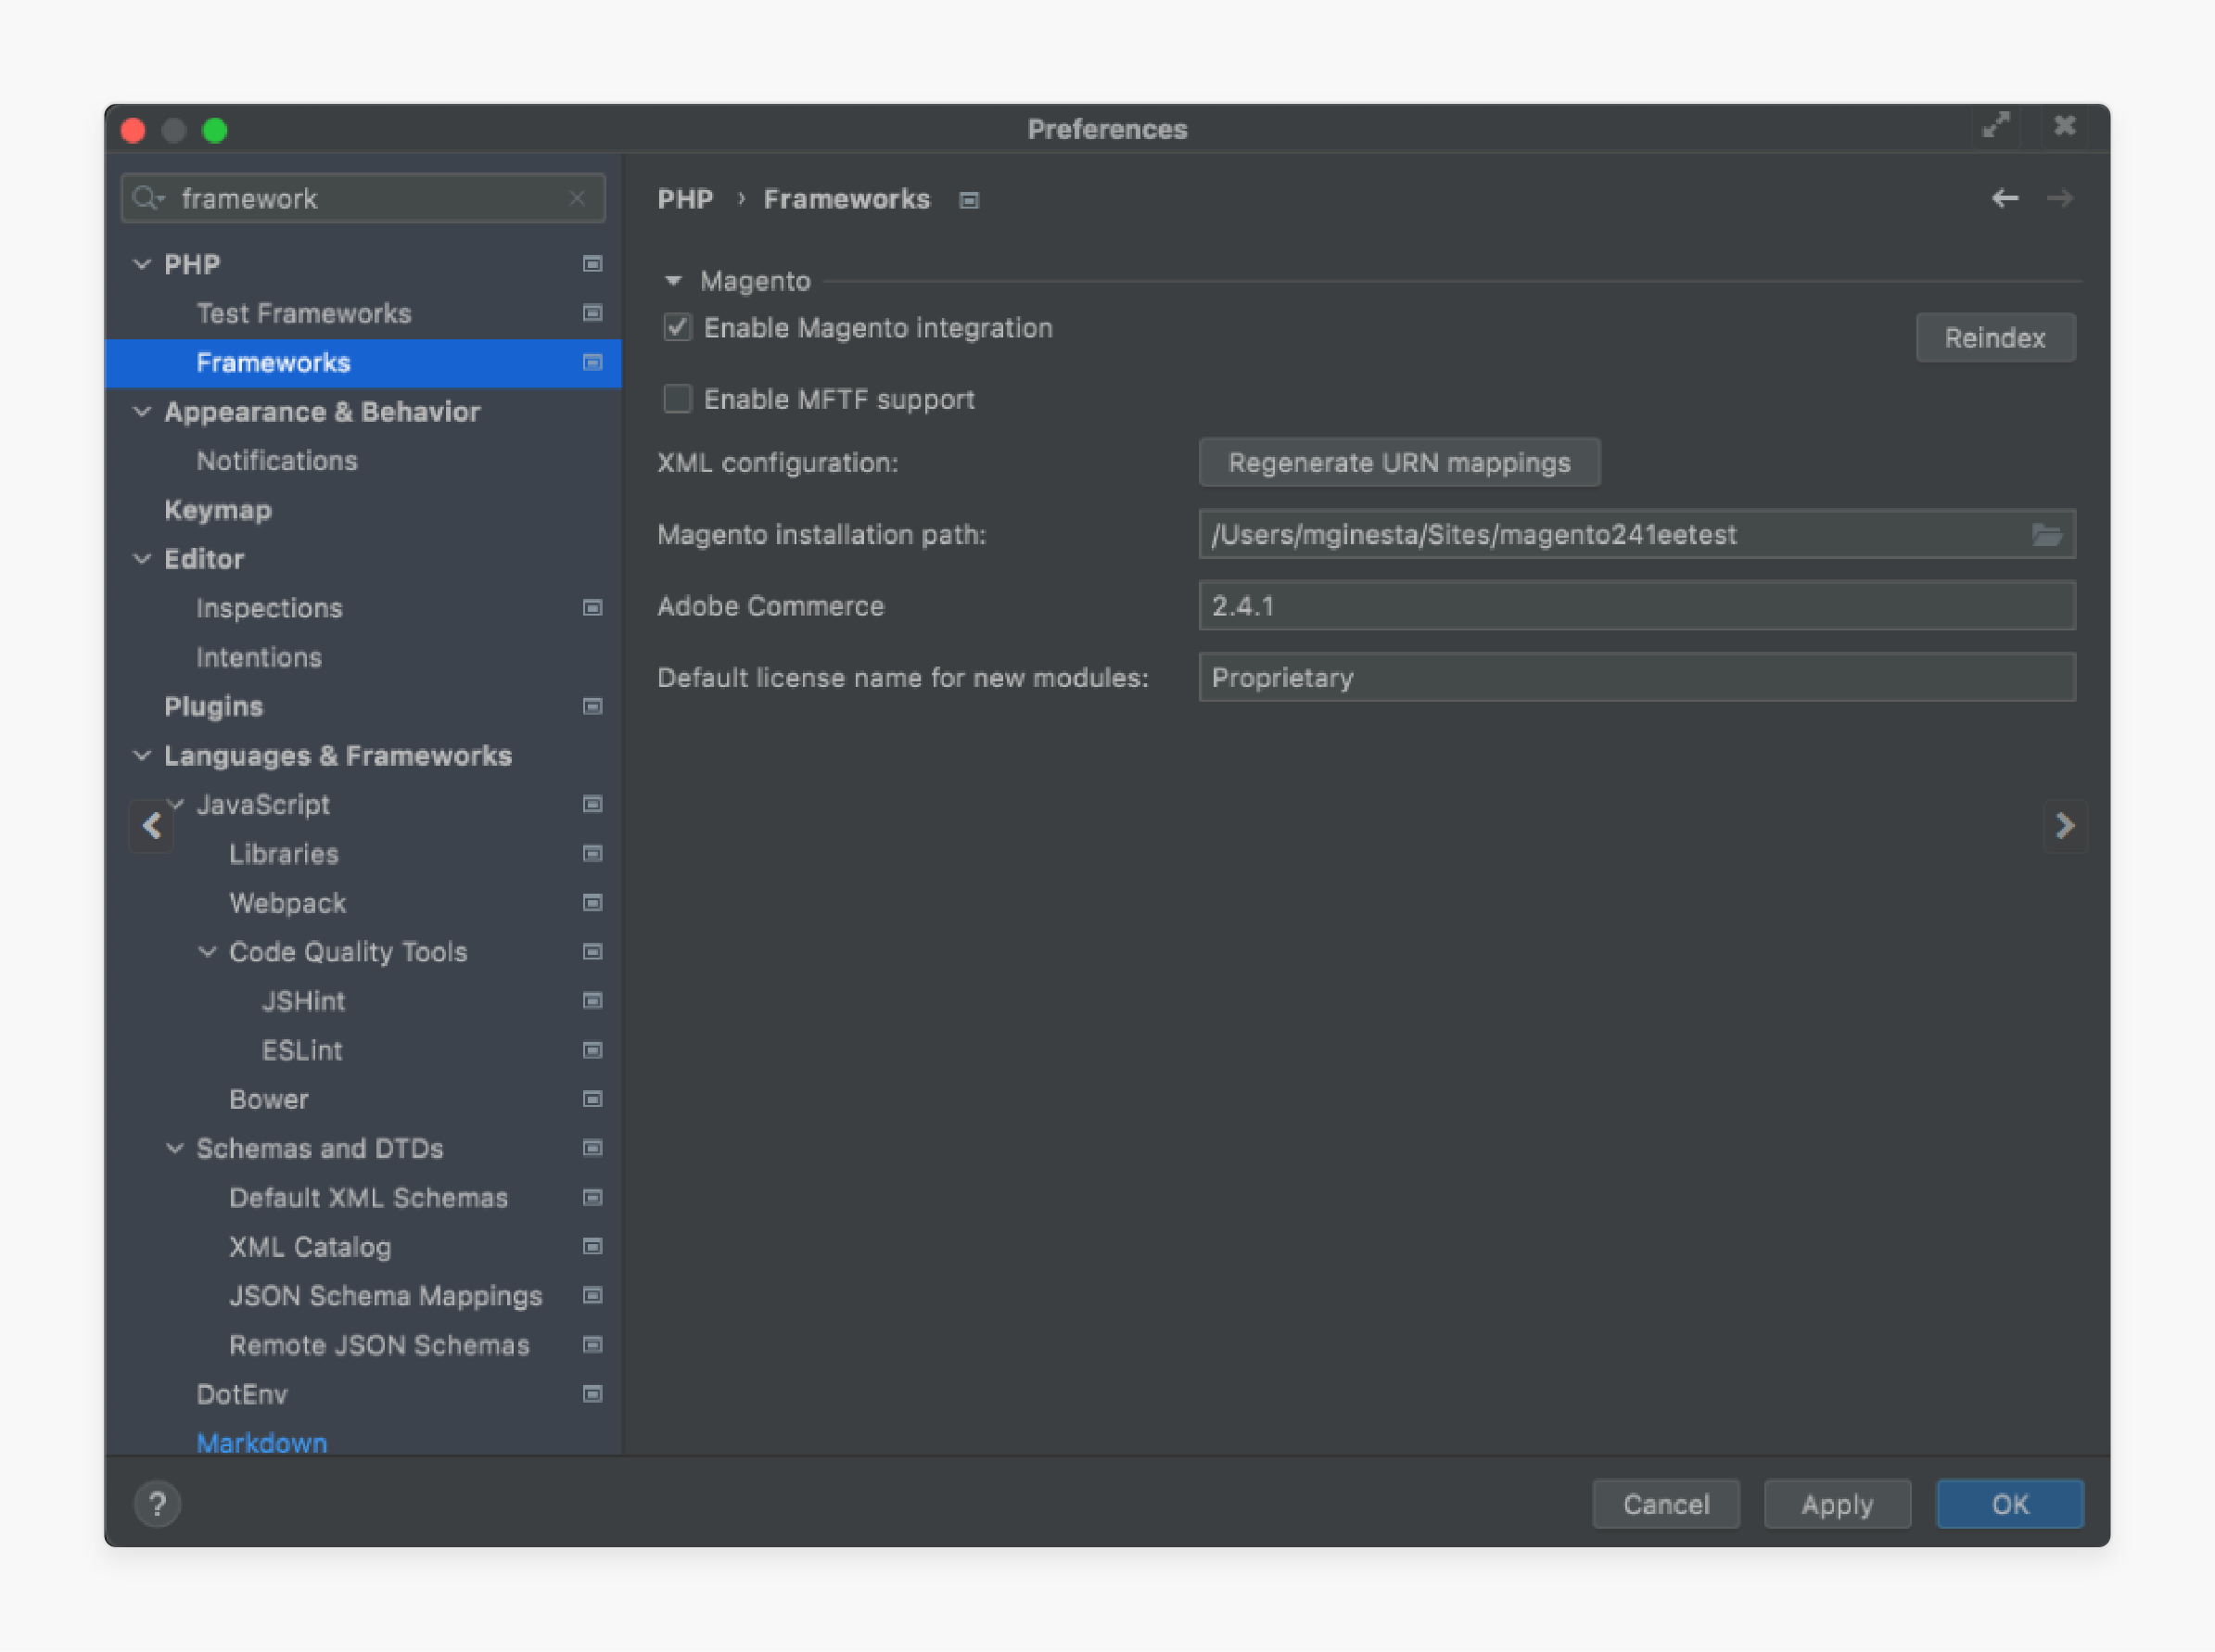The image size is (2215, 1652).
Task: Focus the settings search field
Action: [x=363, y=198]
